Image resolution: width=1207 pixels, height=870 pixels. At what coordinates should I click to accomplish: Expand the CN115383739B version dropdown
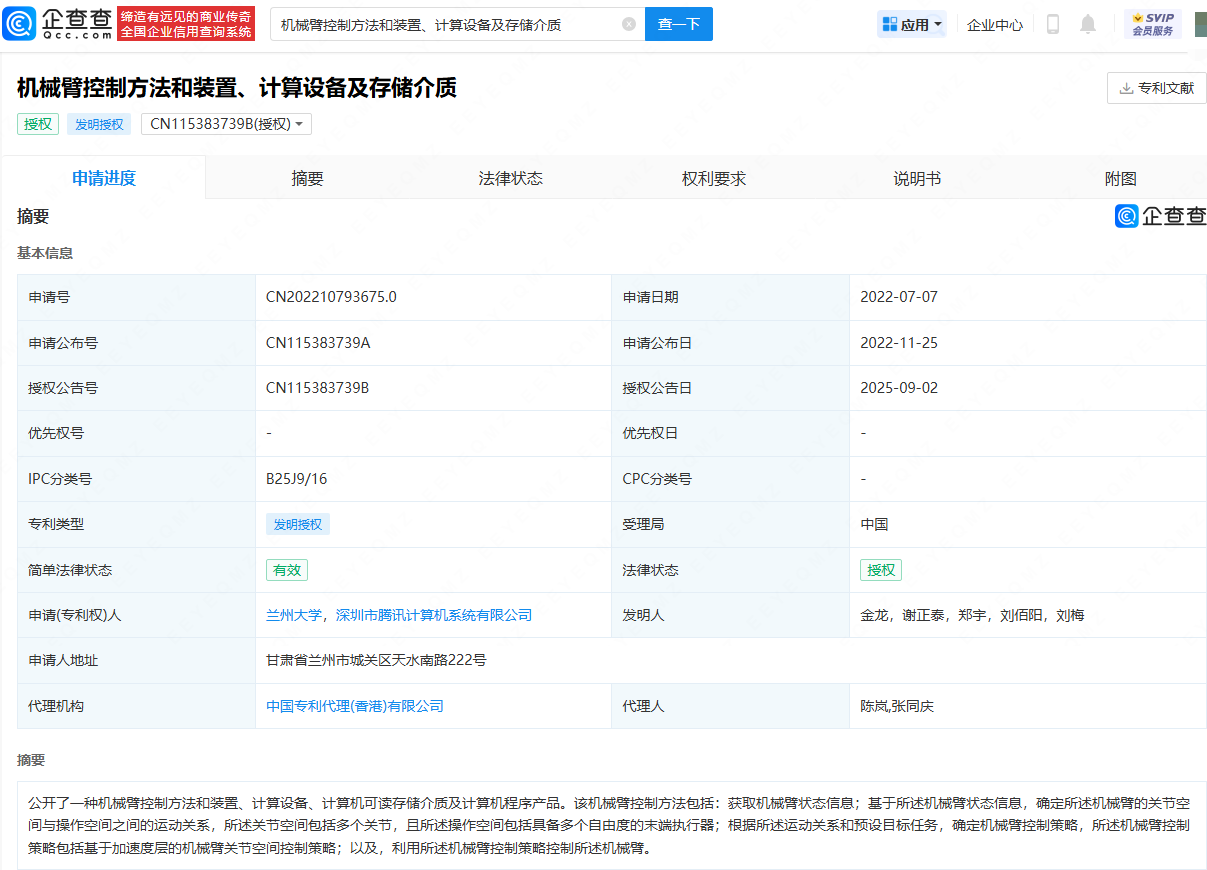coord(226,124)
